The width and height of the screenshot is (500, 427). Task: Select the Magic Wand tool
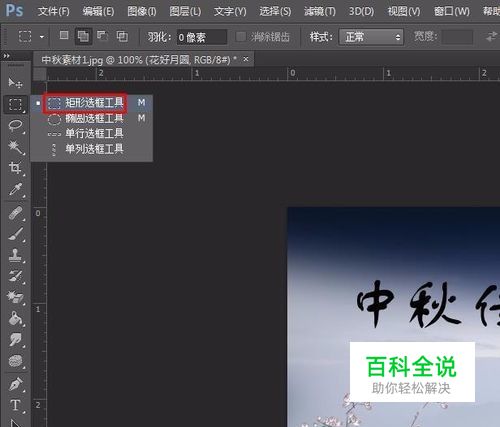pos(15,147)
